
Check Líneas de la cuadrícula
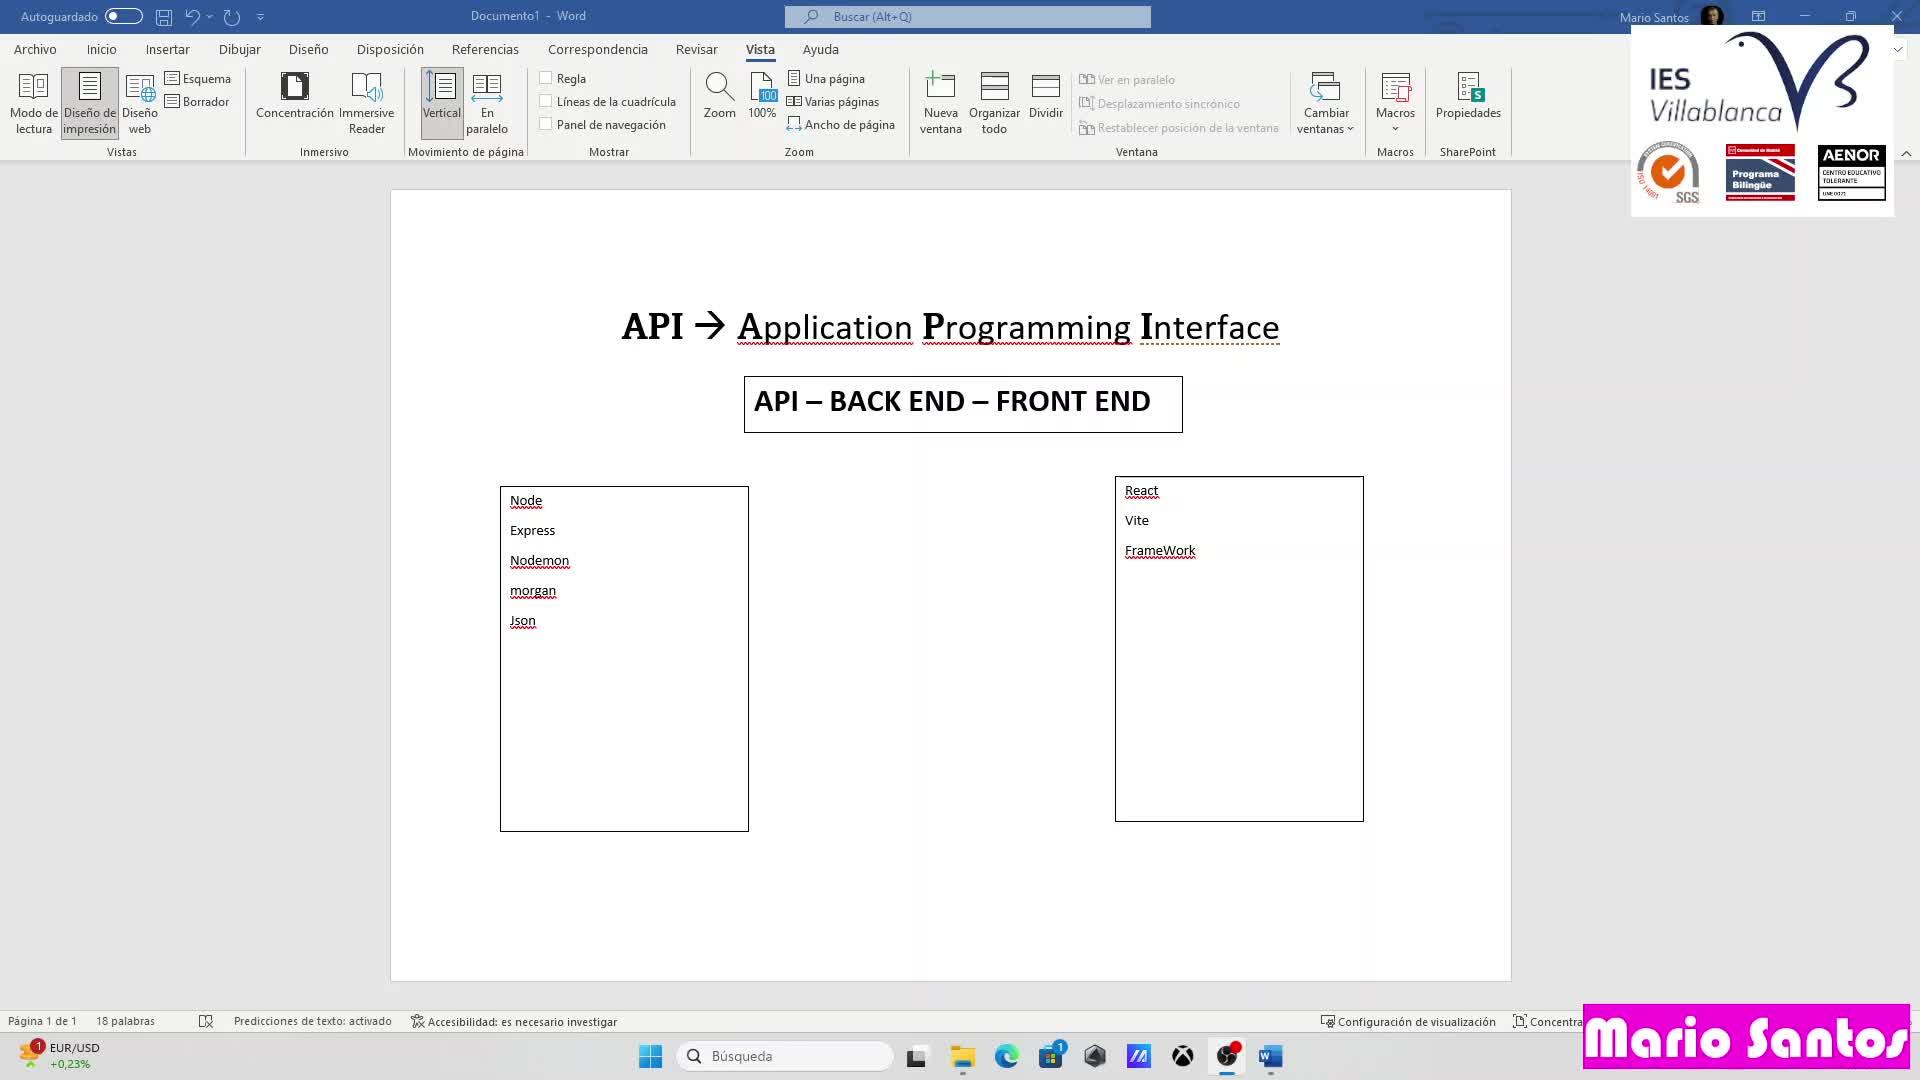(546, 101)
